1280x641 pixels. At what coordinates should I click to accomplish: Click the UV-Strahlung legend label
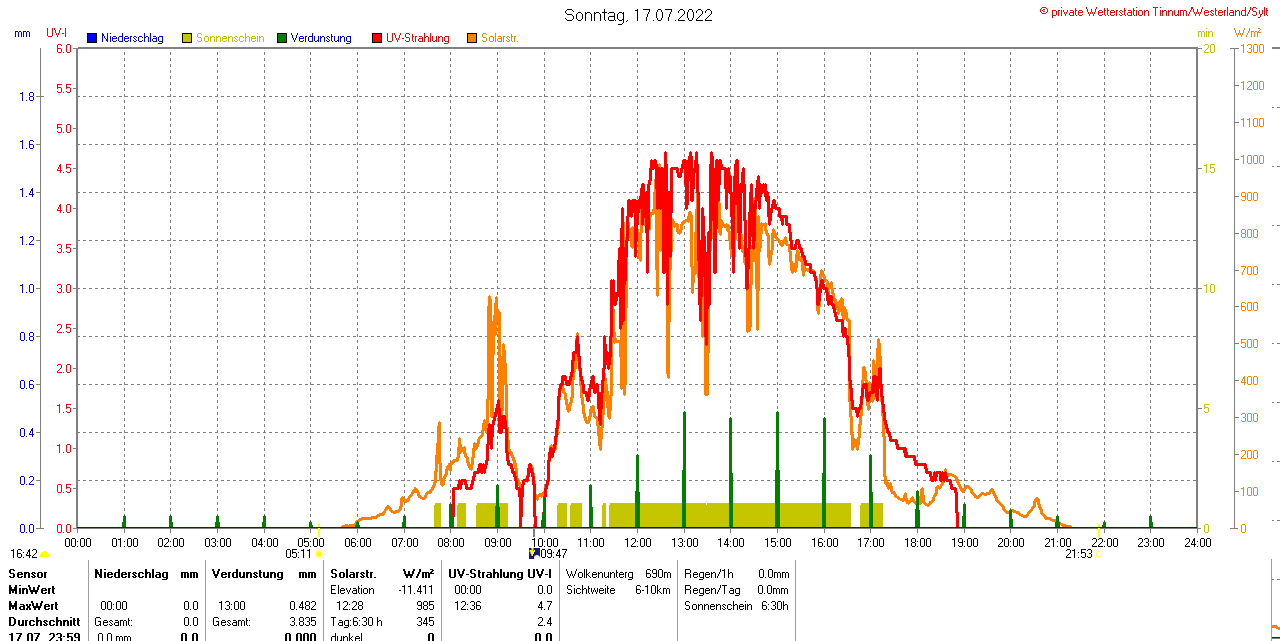click(x=418, y=38)
